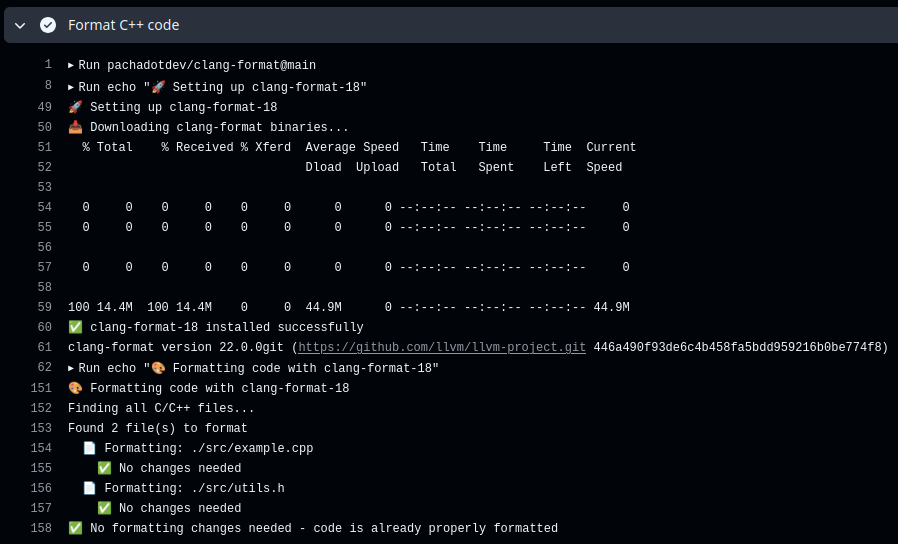Click line number 59 of the download progress

[x=44, y=307]
